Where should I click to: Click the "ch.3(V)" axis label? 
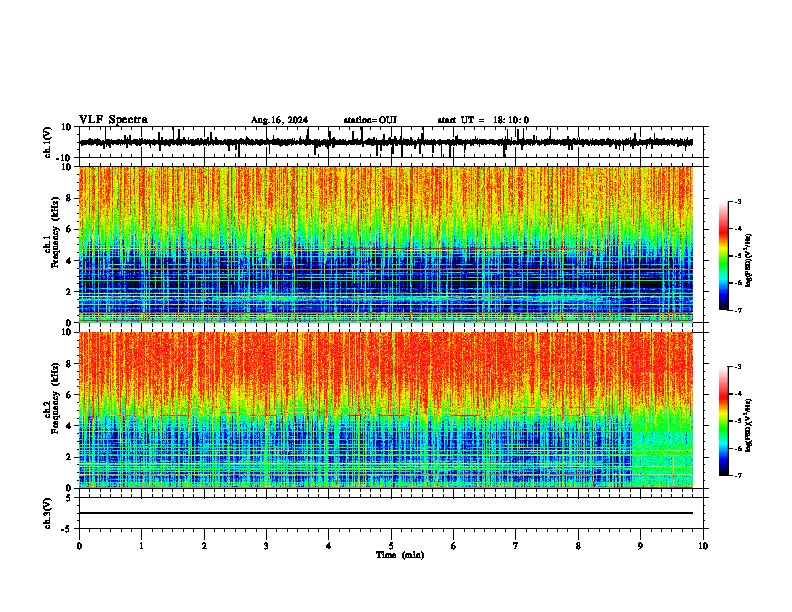point(48,513)
